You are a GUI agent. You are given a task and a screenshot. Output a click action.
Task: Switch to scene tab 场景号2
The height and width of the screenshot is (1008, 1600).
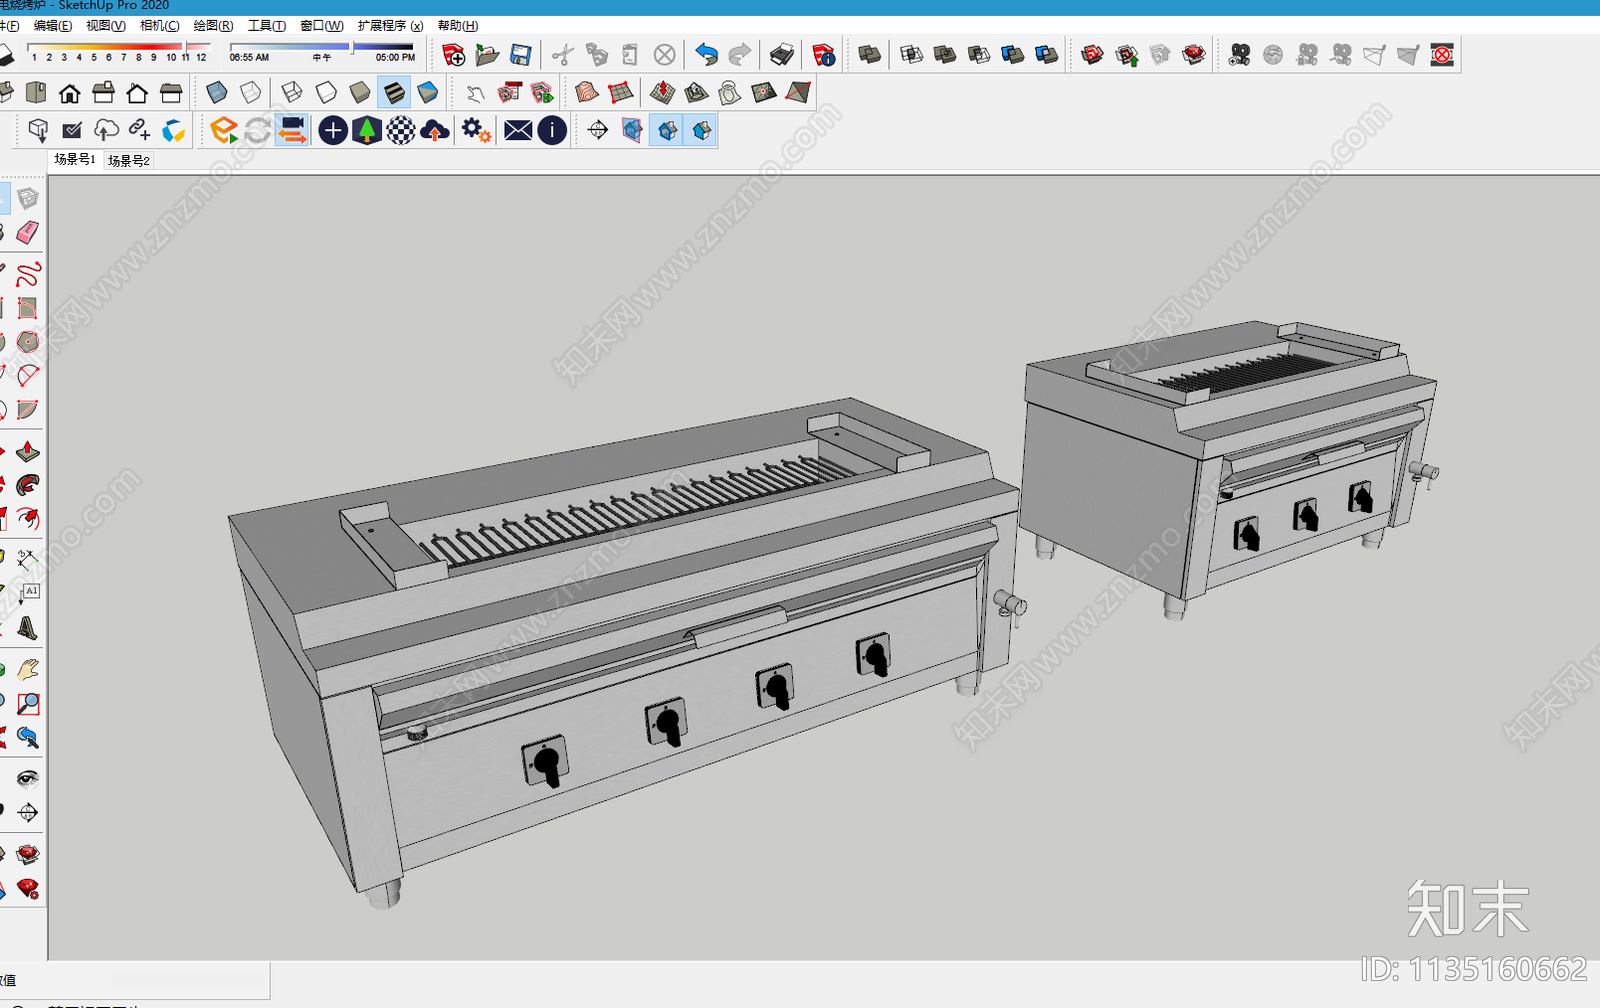(x=128, y=160)
